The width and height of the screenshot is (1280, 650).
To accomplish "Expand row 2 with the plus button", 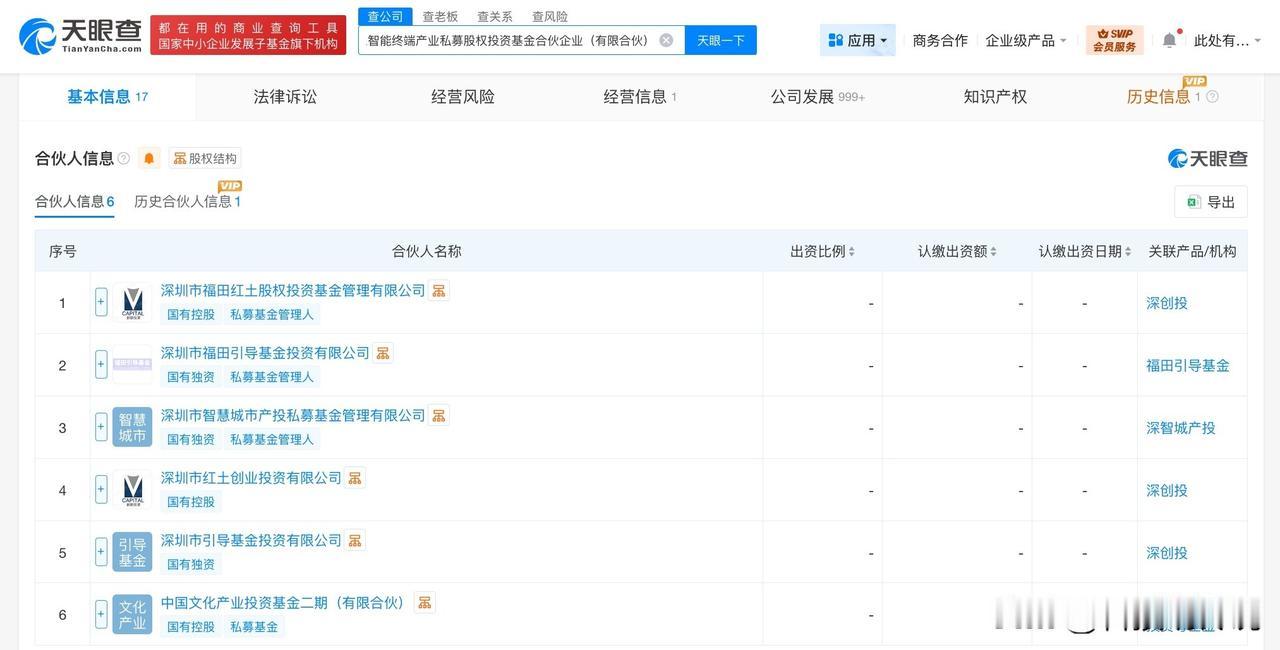I will coord(101,364).
